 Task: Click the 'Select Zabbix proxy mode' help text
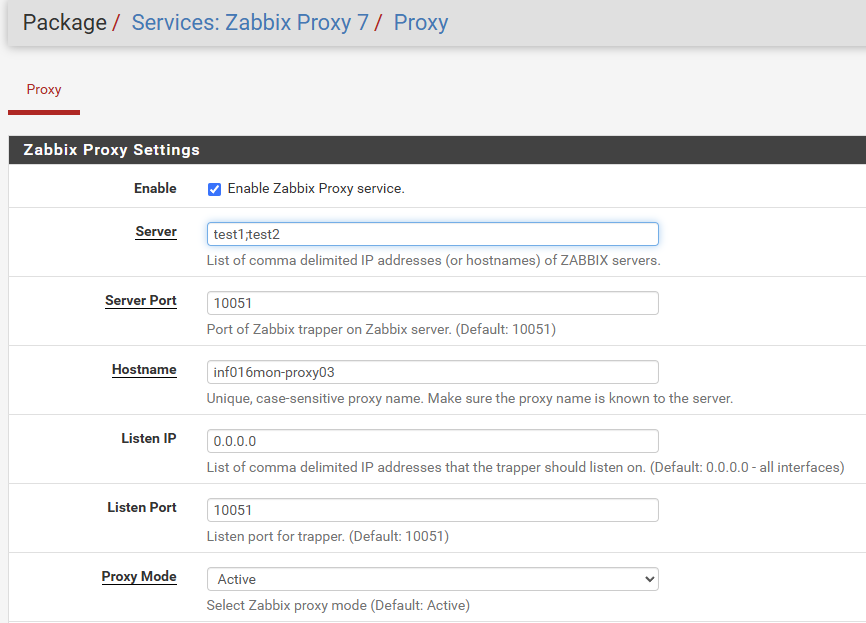click(338, 605)
